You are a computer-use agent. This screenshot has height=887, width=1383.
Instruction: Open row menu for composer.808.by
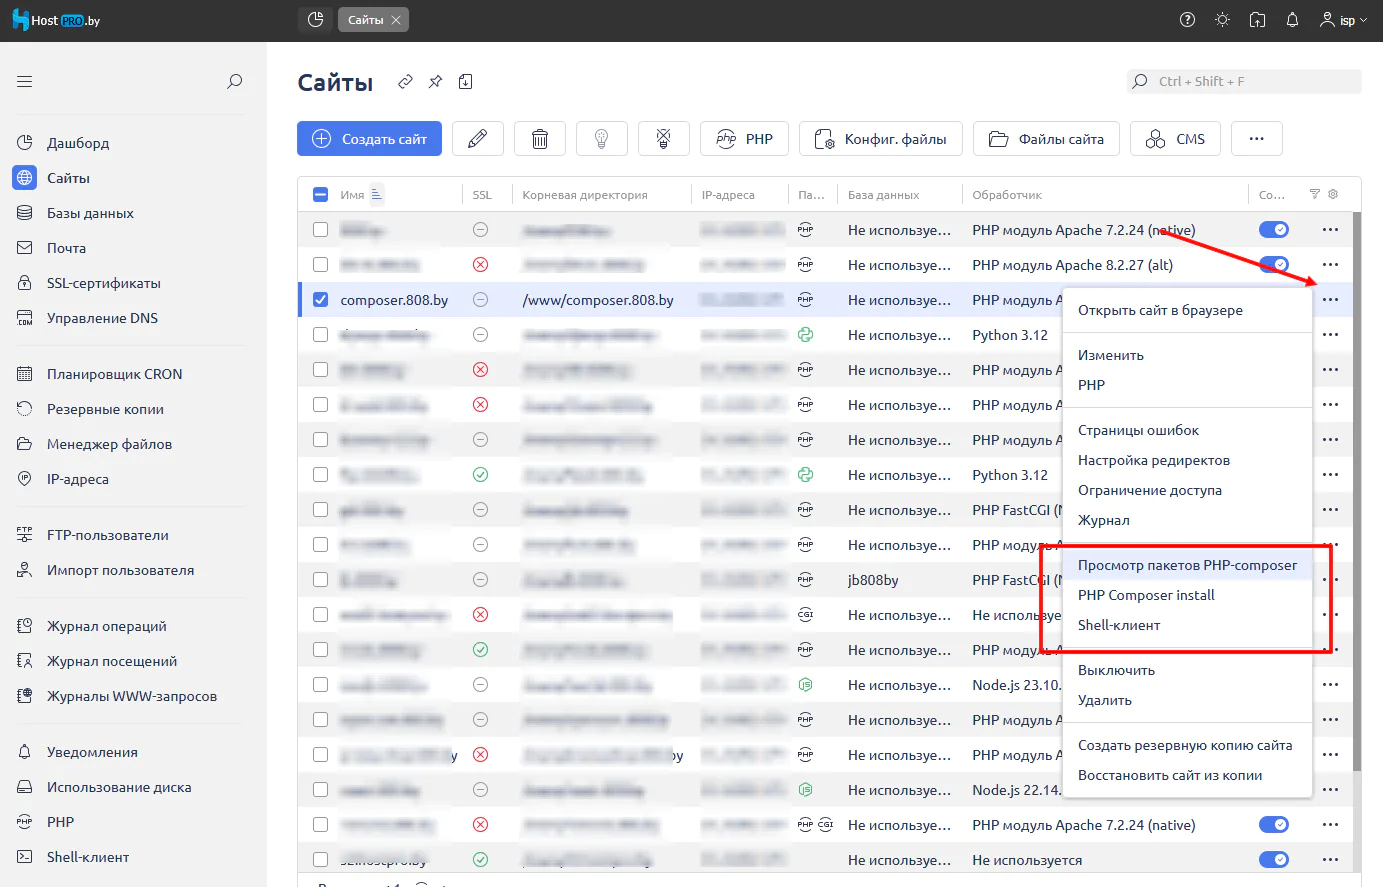(x=1330, y=300)
